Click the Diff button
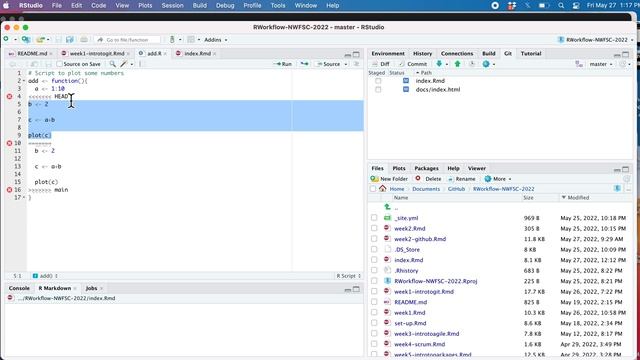 coord(381,64)
